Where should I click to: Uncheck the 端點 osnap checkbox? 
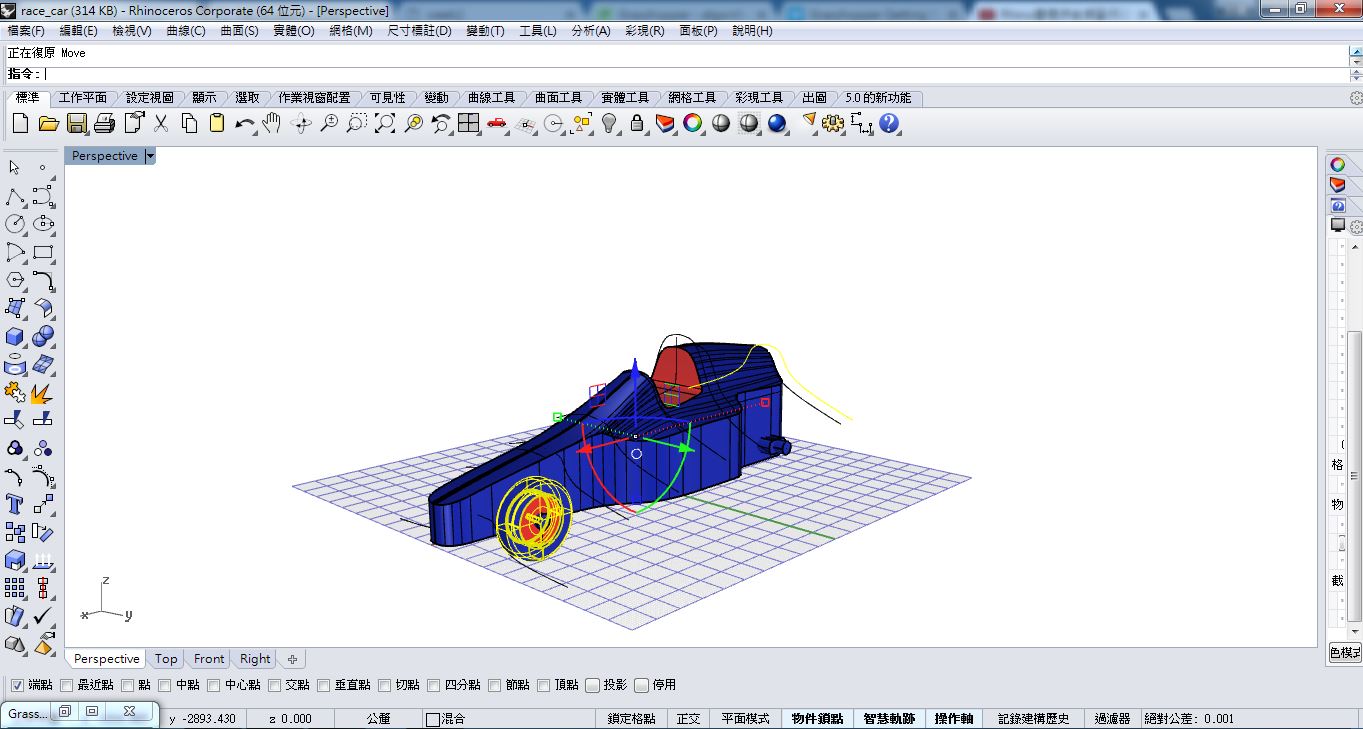(x=17, y=685)
